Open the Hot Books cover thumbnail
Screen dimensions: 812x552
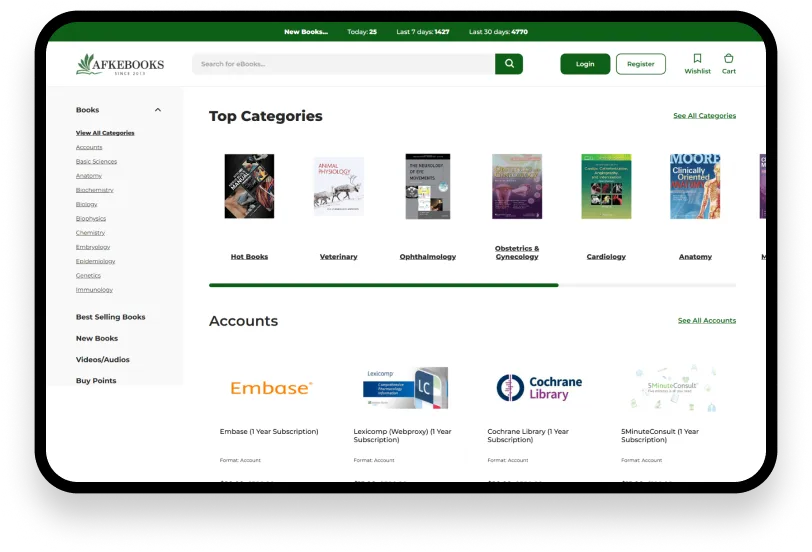coord(249,186)
